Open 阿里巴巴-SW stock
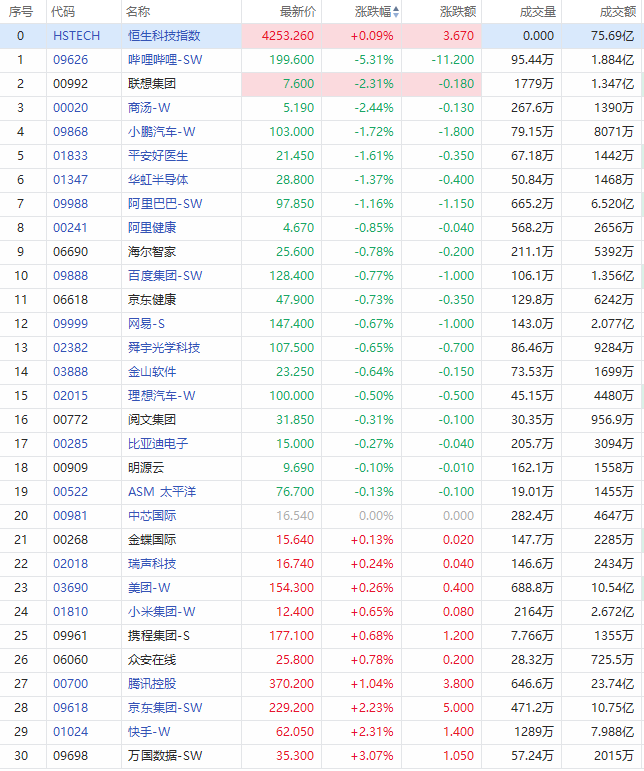644x771 pixels. [165, 204]
